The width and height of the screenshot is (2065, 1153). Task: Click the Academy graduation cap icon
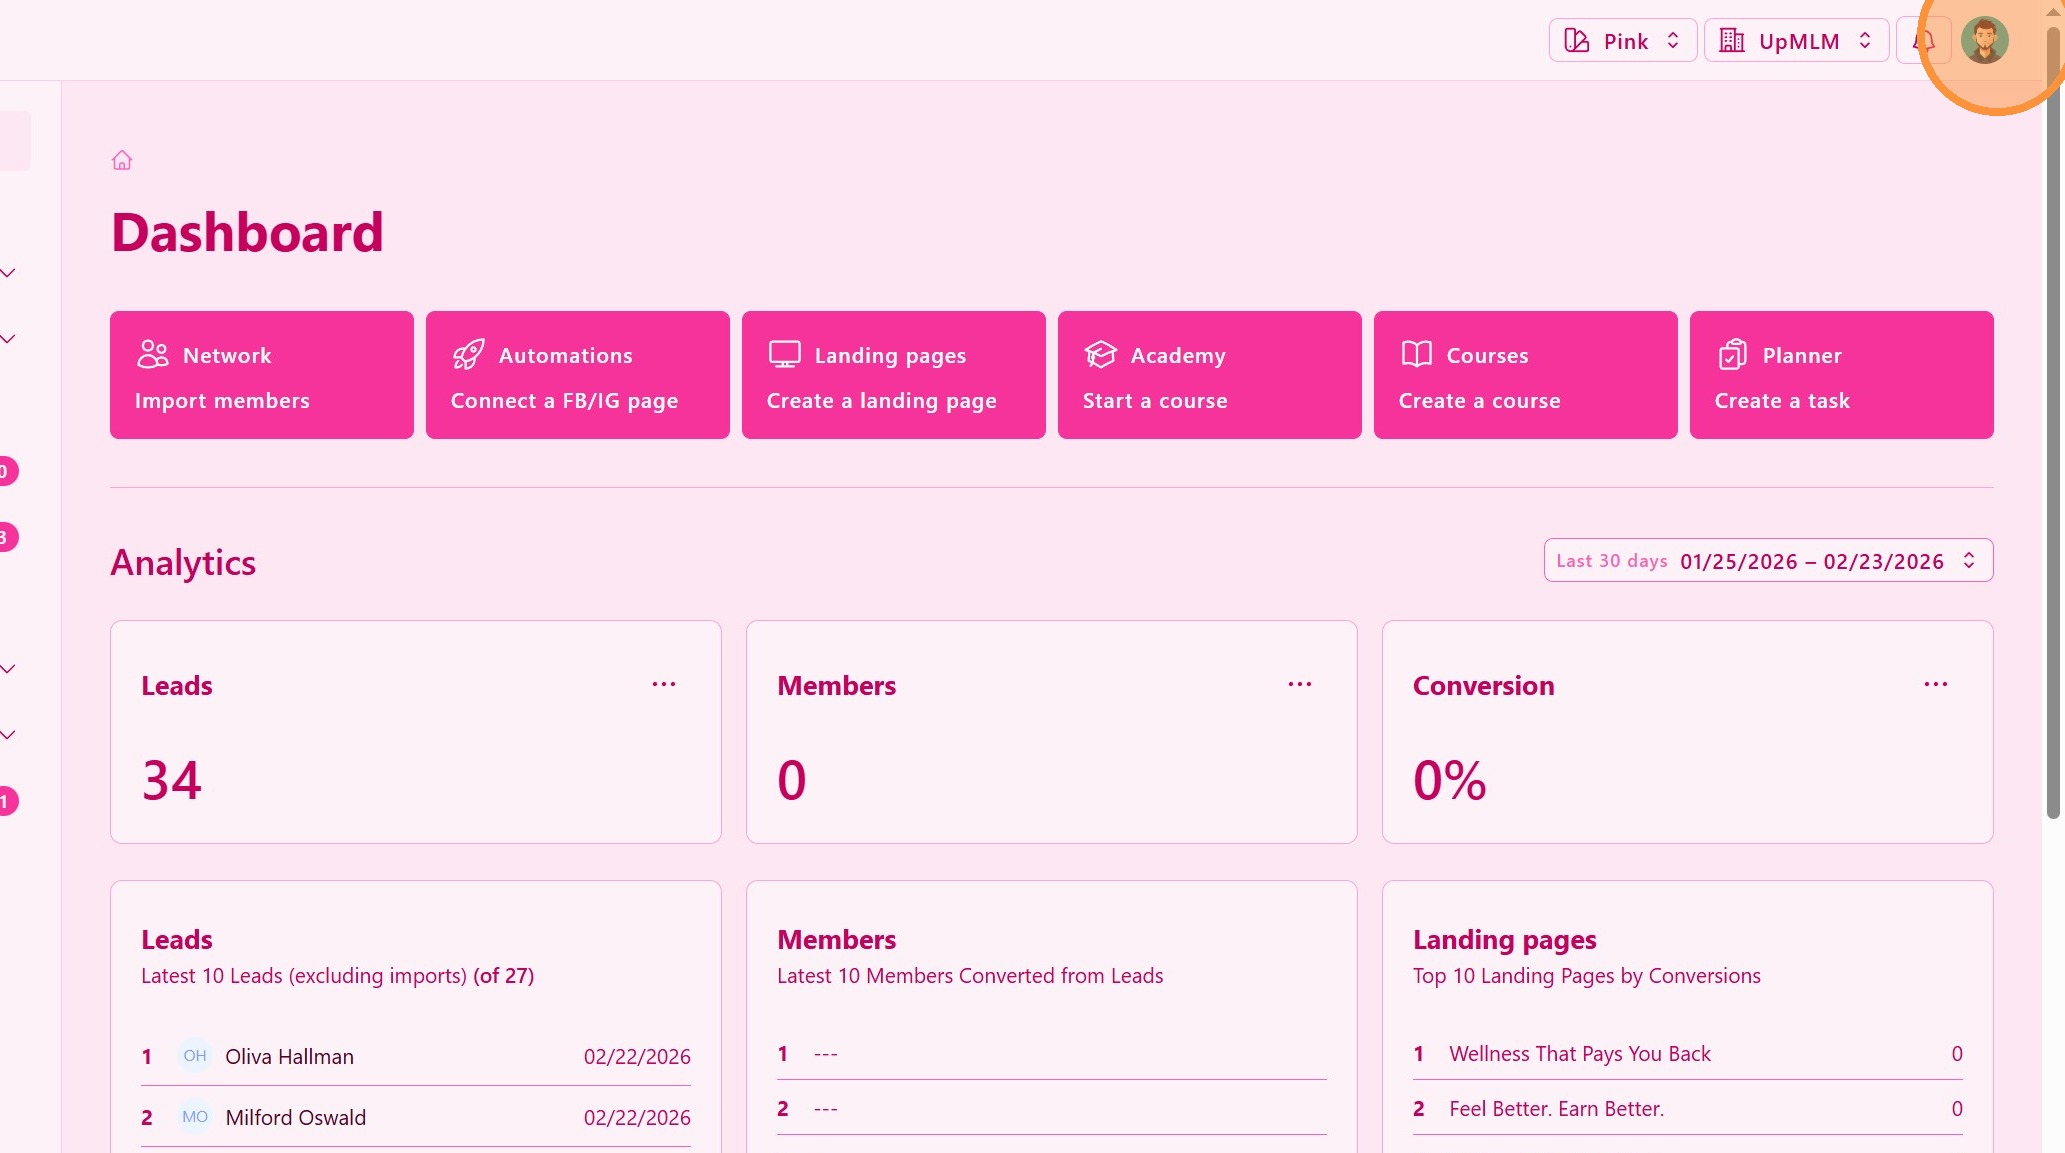[1100, 355]
